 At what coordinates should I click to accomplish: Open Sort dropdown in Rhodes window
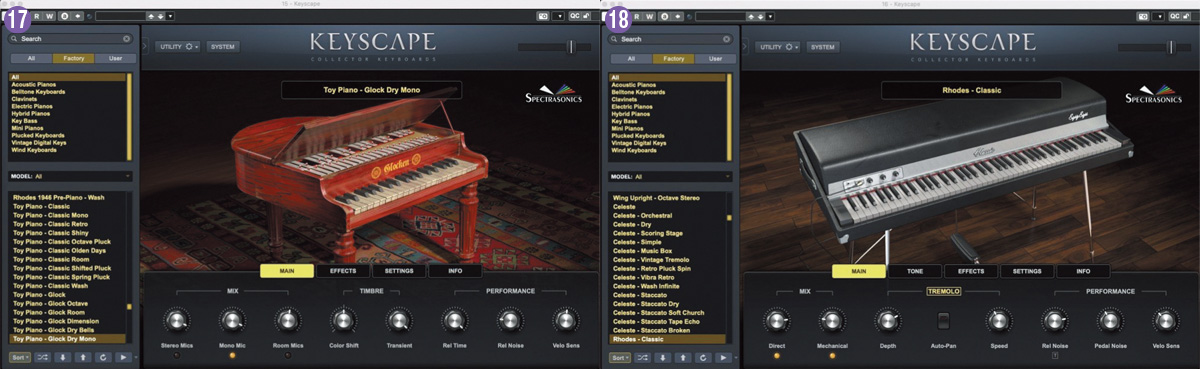pyautogui.click(x=621, y=357)
